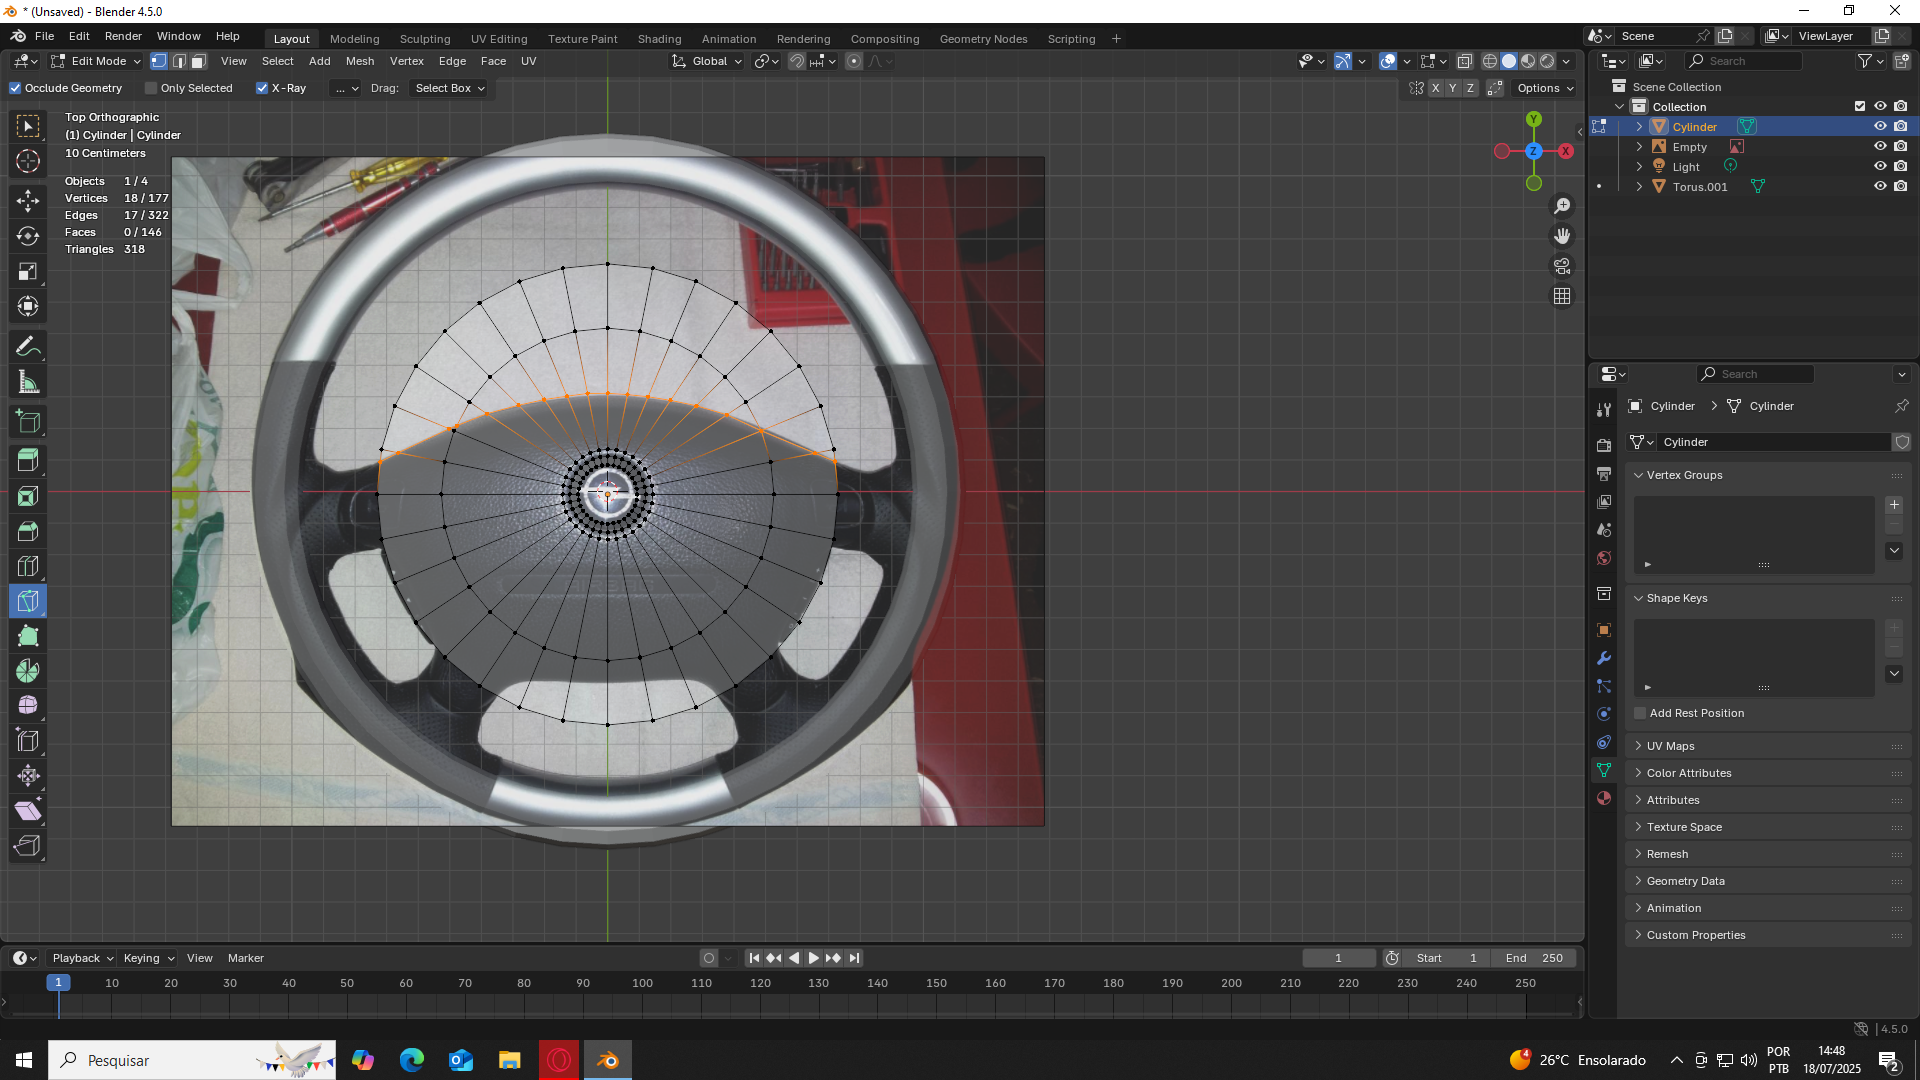
Task: Open the Select Box drag dropdown
Action: click(x=449, y=88)
